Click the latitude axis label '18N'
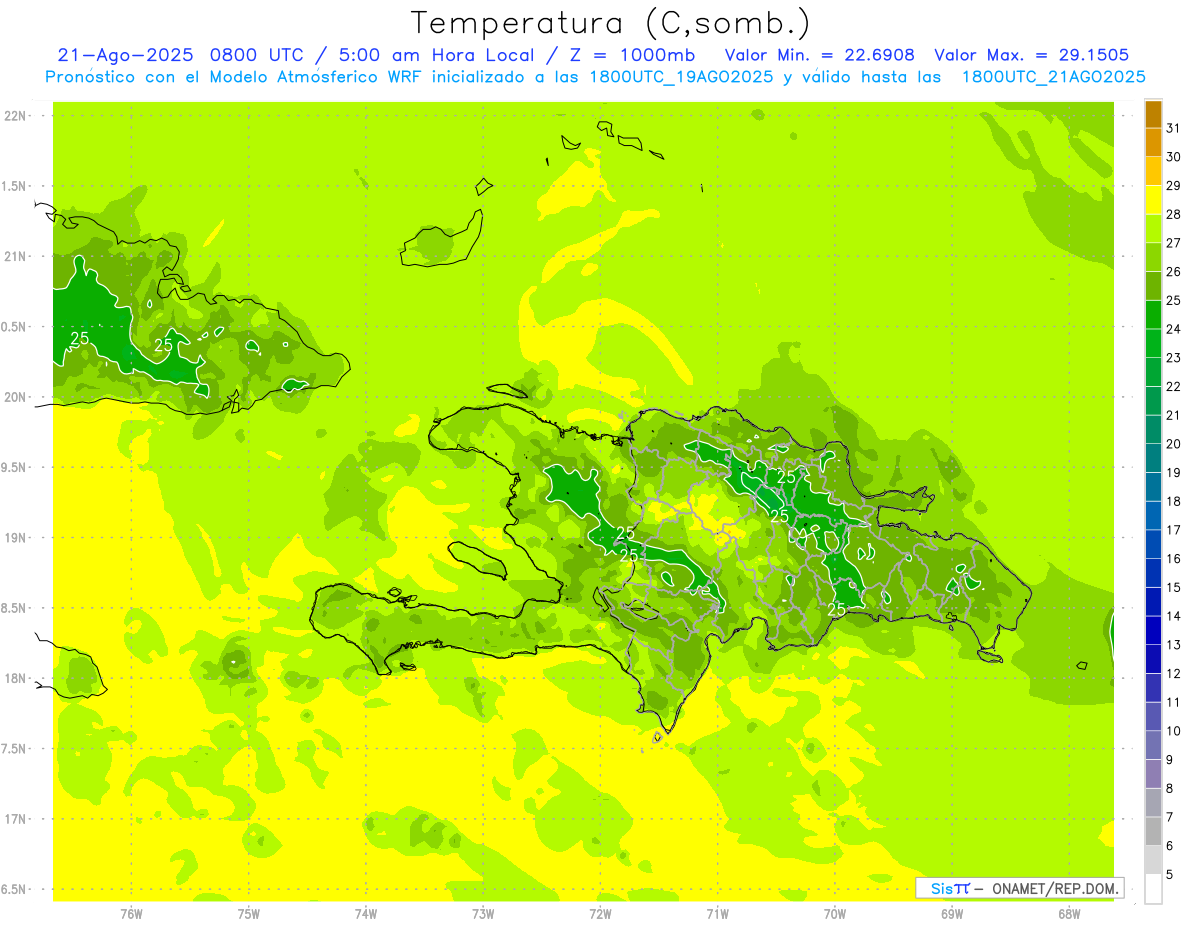1200x927 pixels. click(x=15, y=678)
